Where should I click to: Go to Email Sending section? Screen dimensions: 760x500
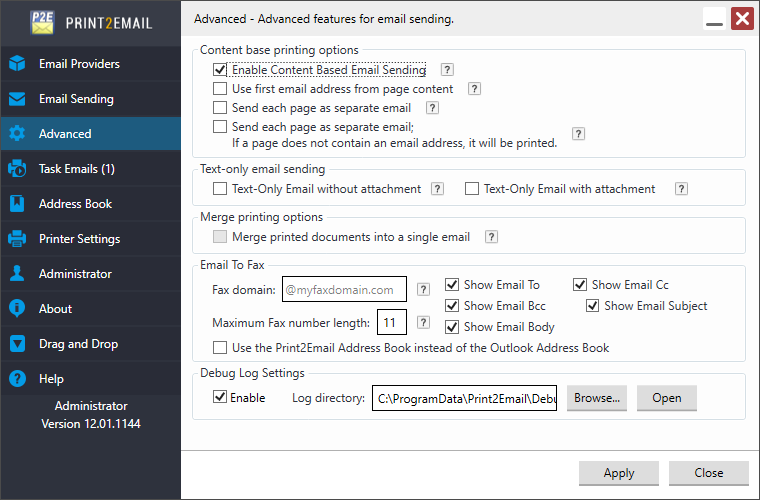(91, 99)
